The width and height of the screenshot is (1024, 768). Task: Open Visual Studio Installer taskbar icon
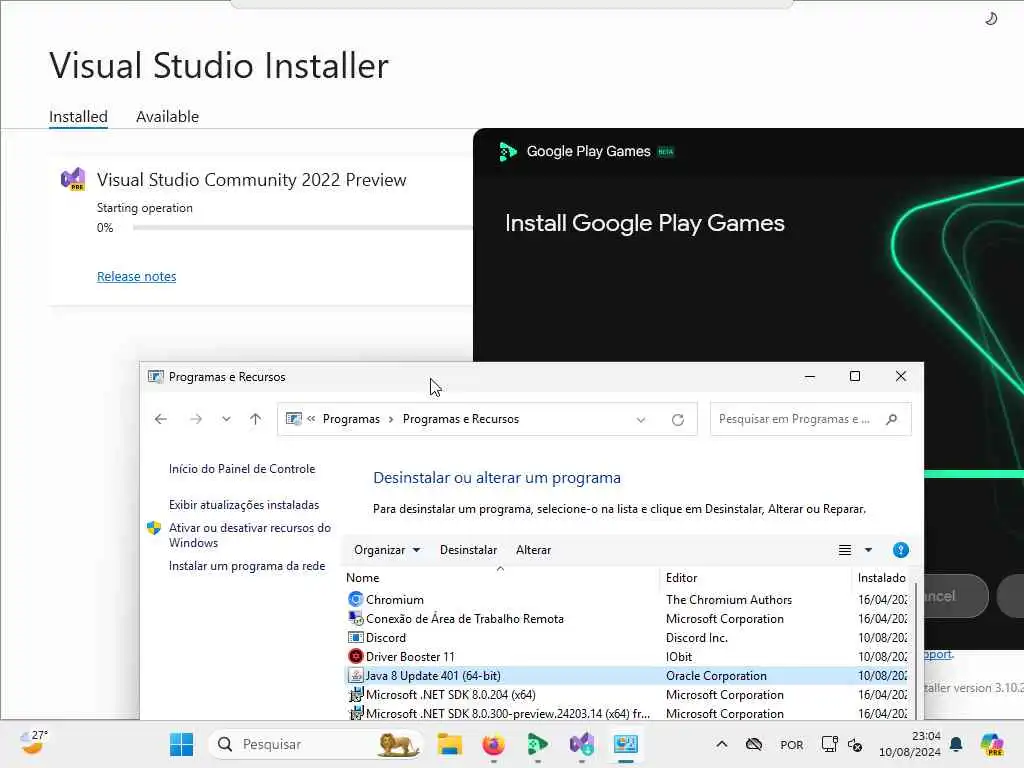581,744
